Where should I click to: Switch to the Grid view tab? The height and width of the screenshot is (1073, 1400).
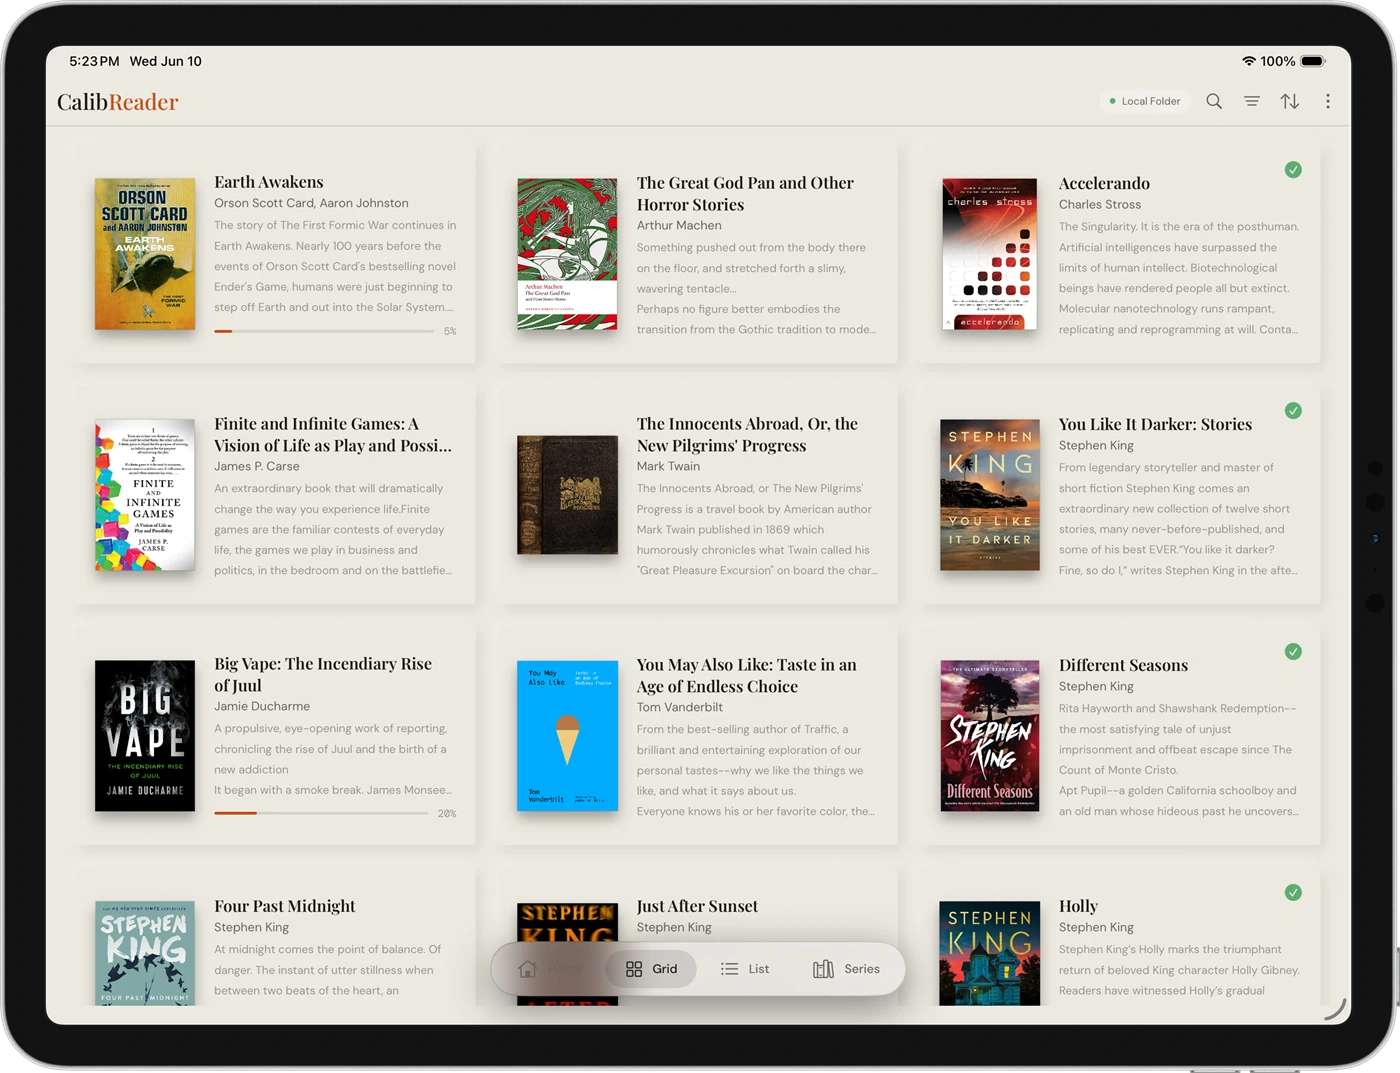coord(652,969)
